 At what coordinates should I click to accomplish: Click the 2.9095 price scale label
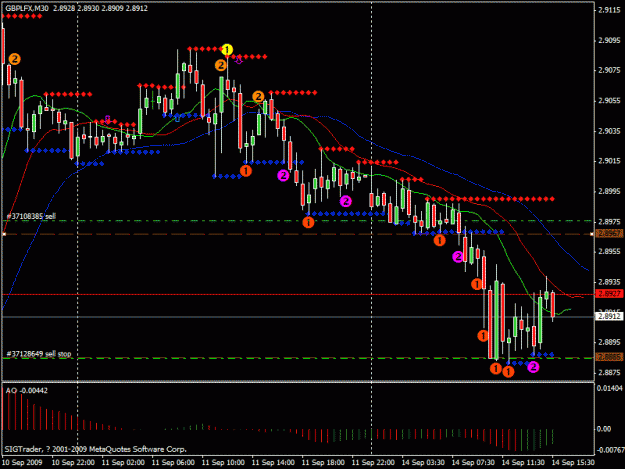click(609, 40)
